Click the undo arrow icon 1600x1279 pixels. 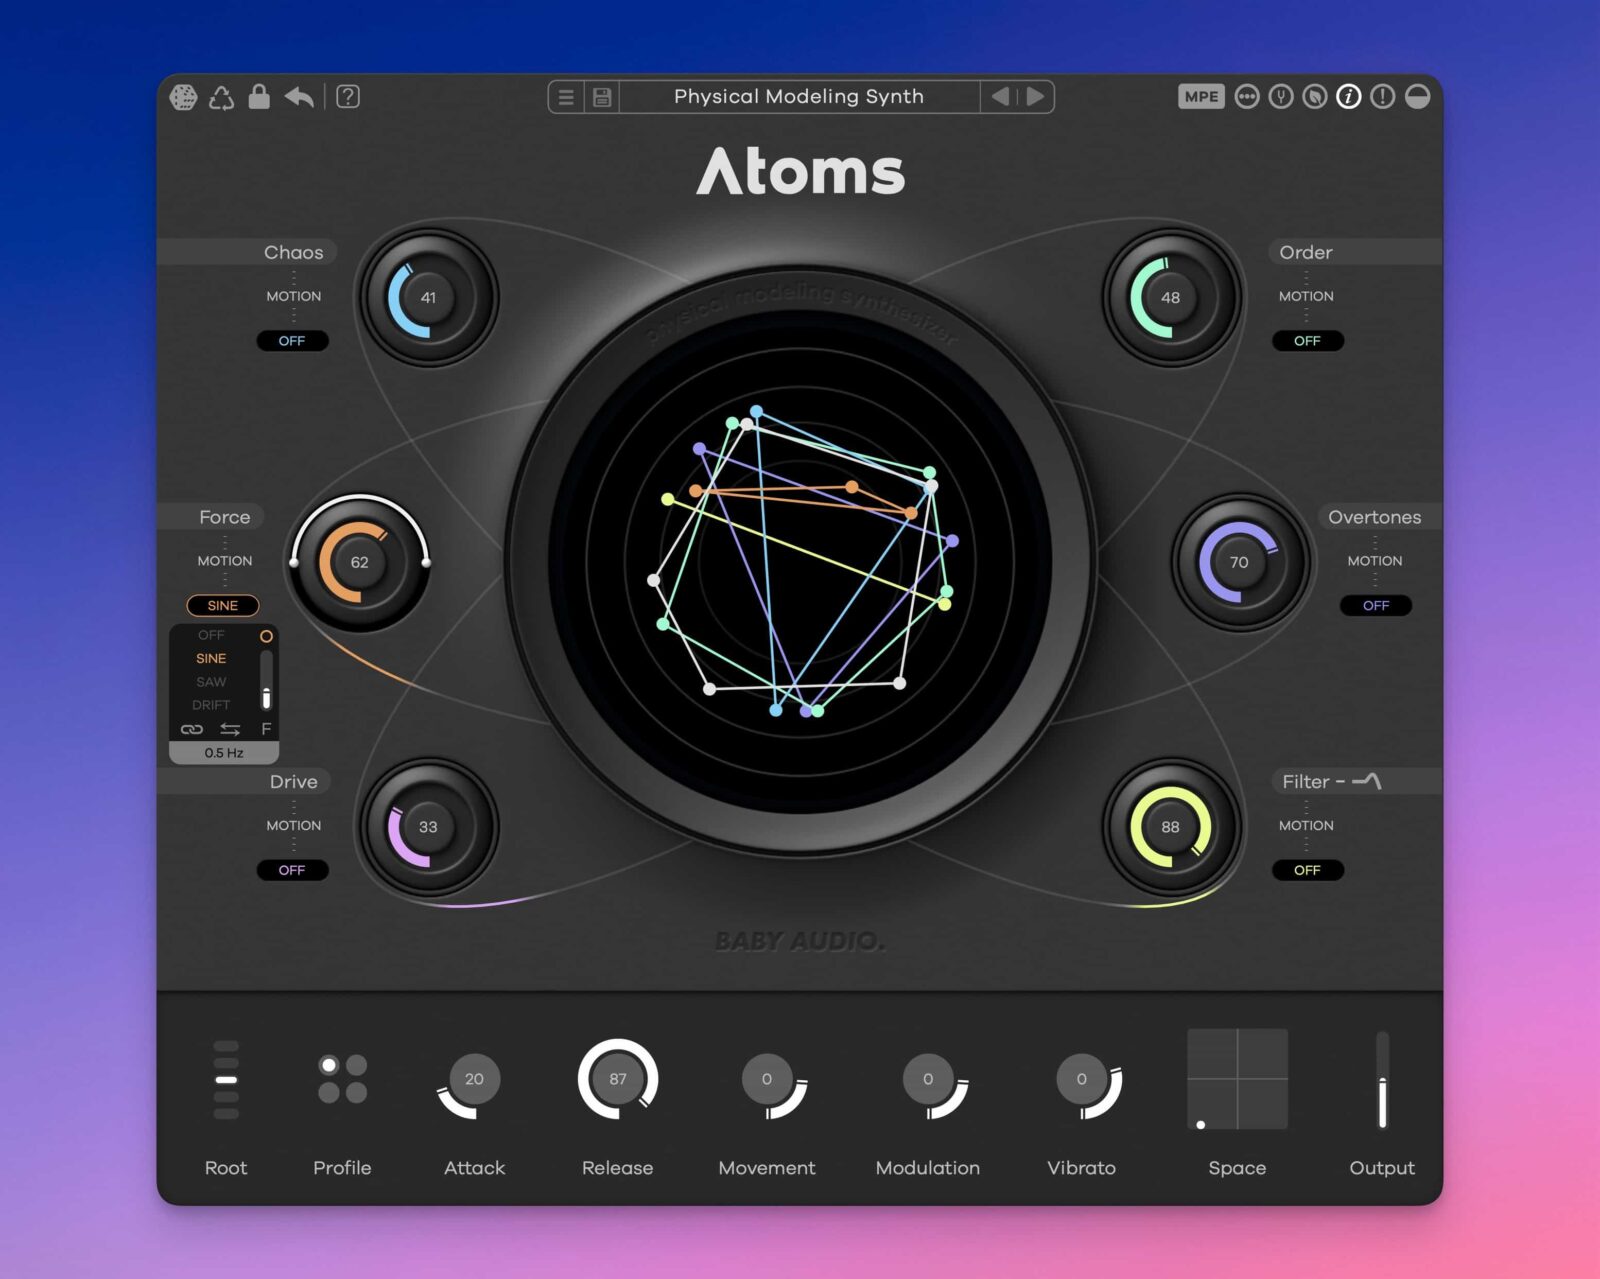(x=299, y=97)
